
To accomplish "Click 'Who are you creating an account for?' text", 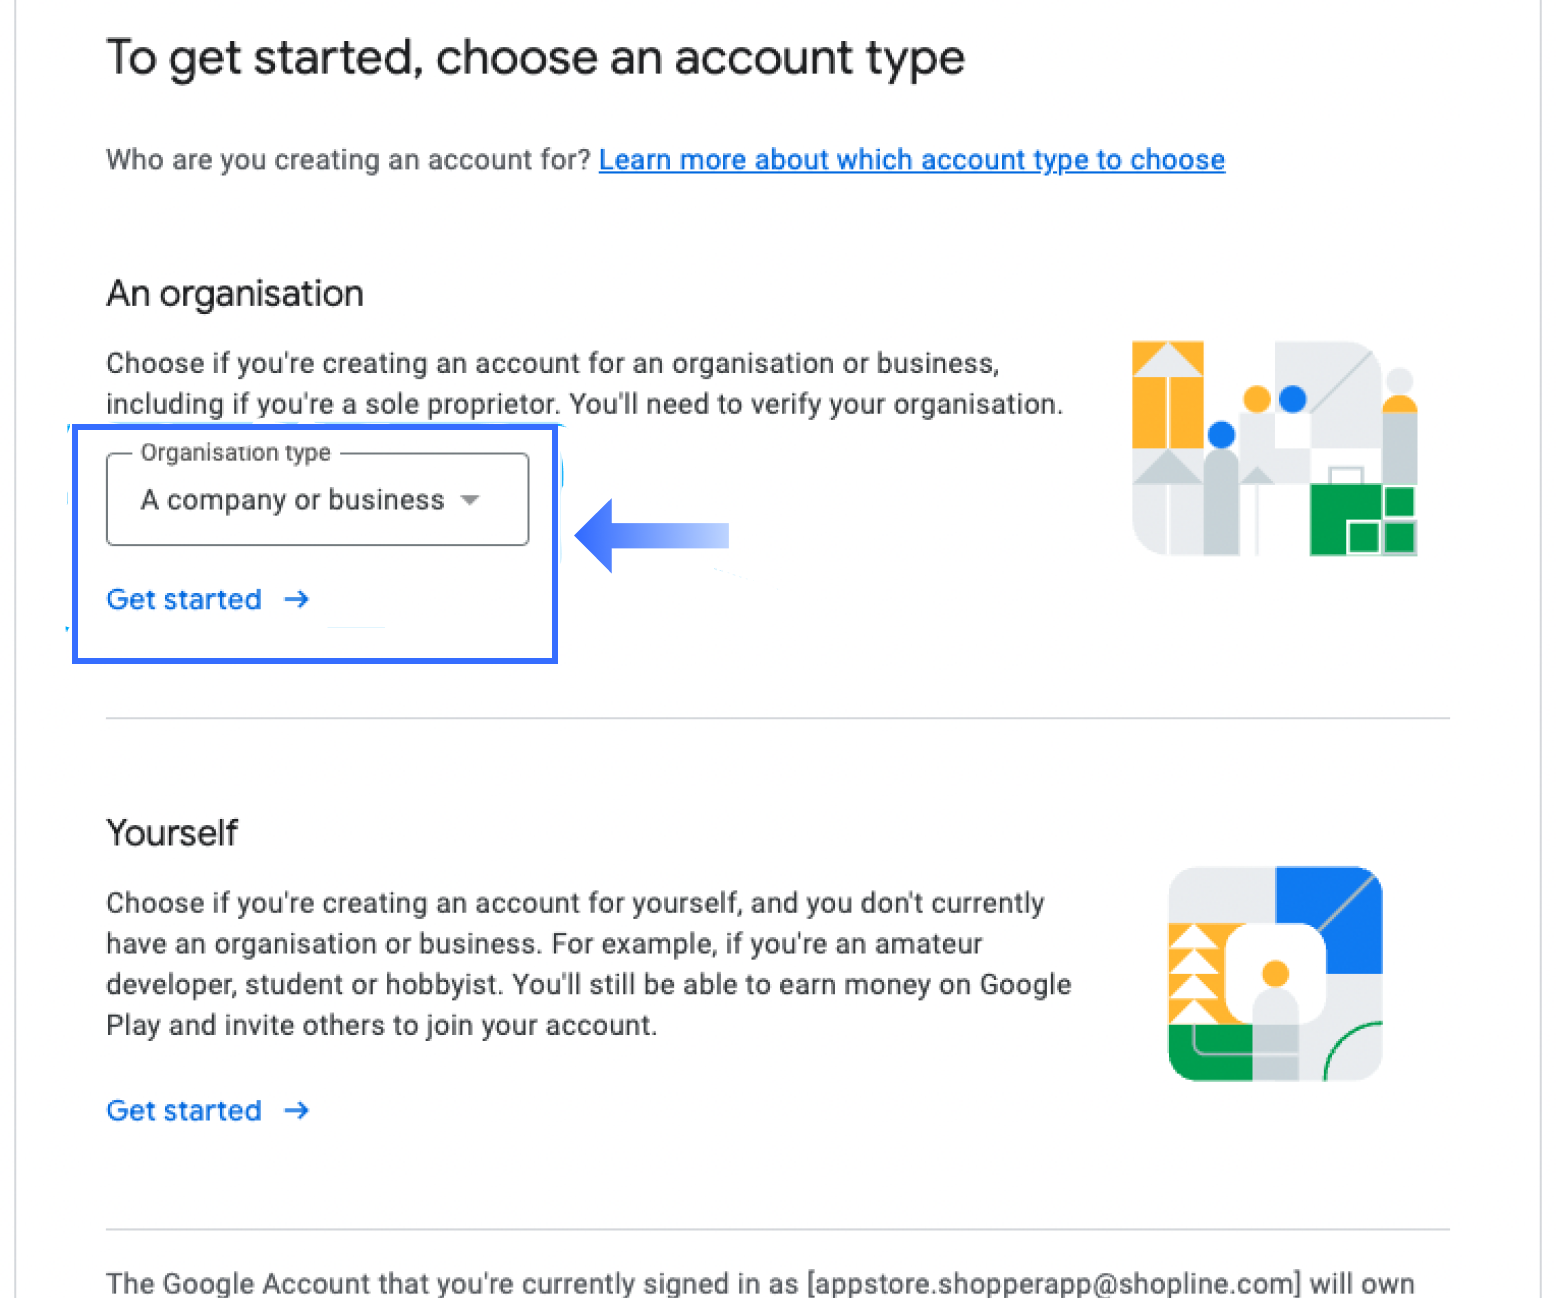I will click(x=349, y=160).
